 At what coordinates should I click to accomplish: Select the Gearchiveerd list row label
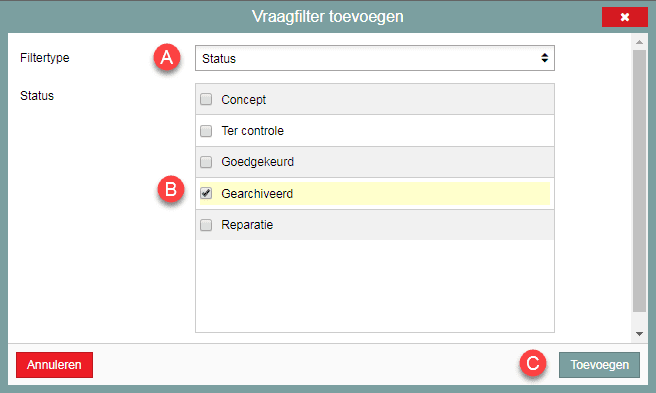tap(257, 194)
